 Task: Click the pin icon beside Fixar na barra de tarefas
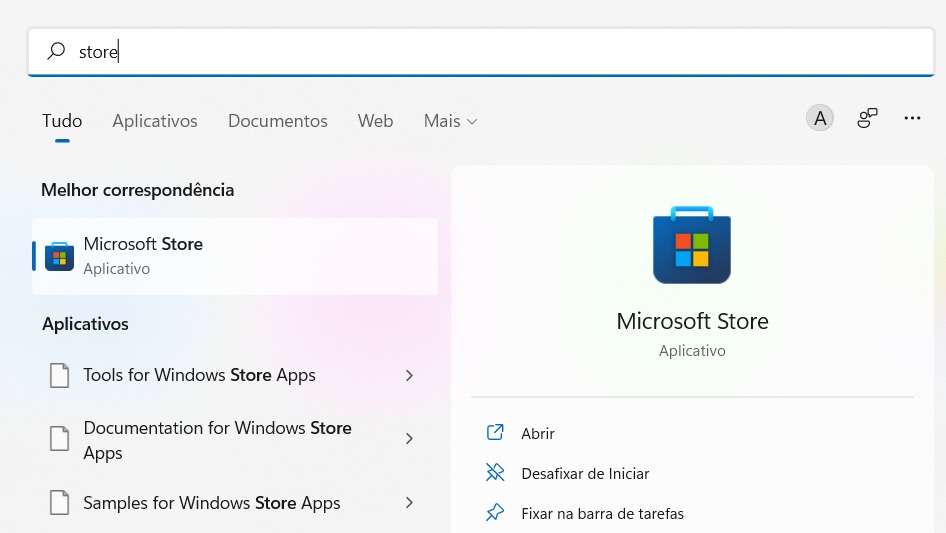tap(495, 512)
